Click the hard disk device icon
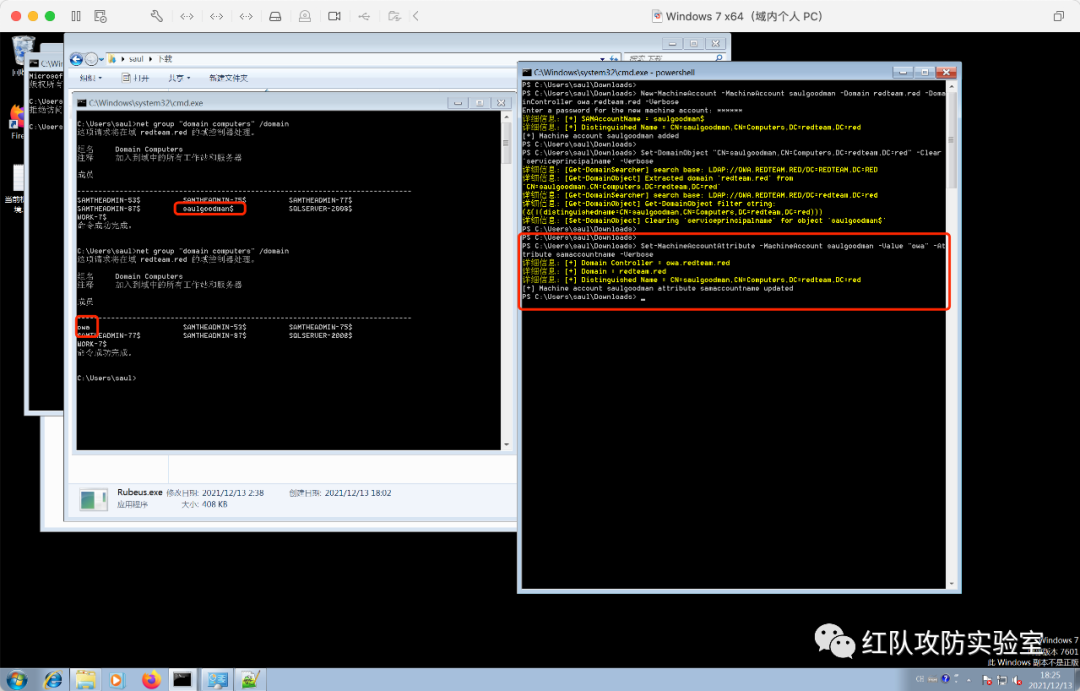This screenshot has width=1080, height=691. (x=277, y=16)
